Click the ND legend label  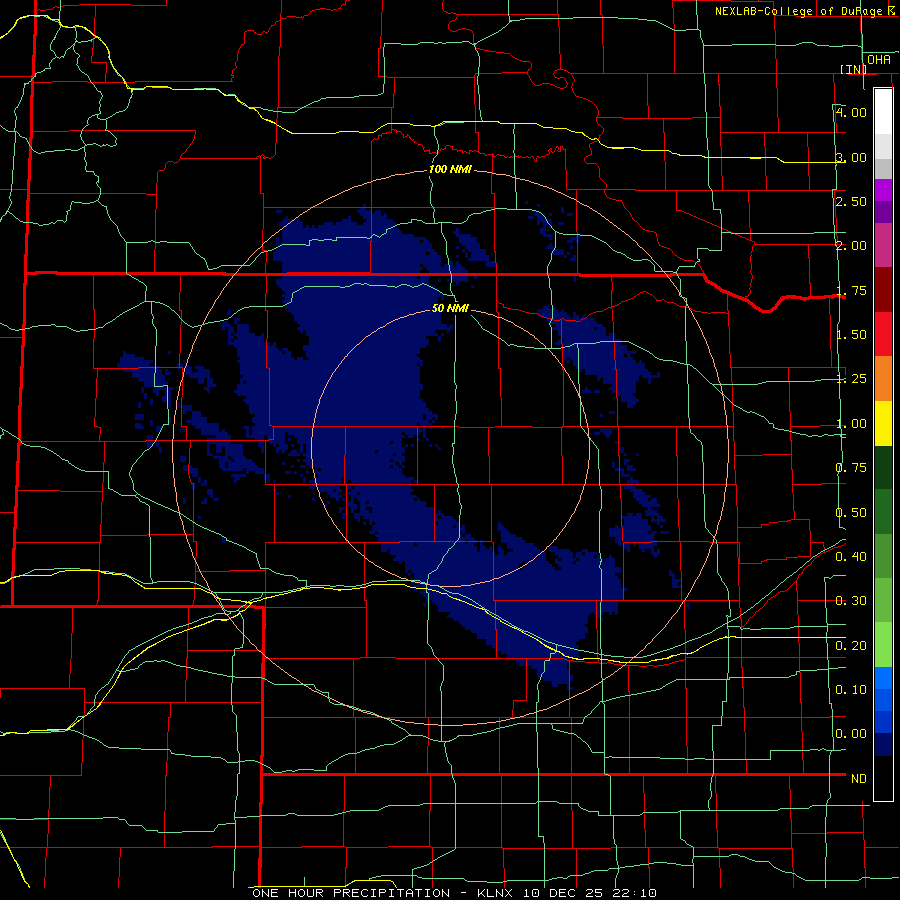pyautogui.click(x=859, y=779)
